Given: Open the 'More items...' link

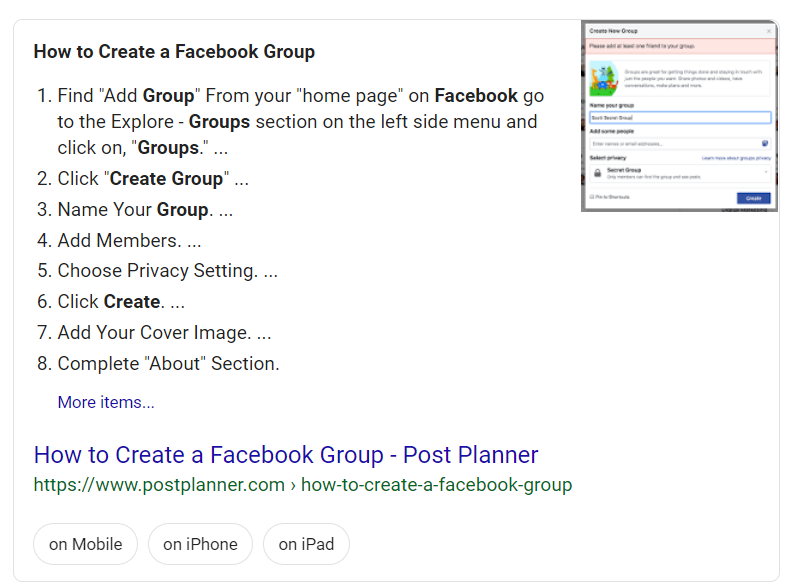Looking at the screenshot, I should 106,403.
